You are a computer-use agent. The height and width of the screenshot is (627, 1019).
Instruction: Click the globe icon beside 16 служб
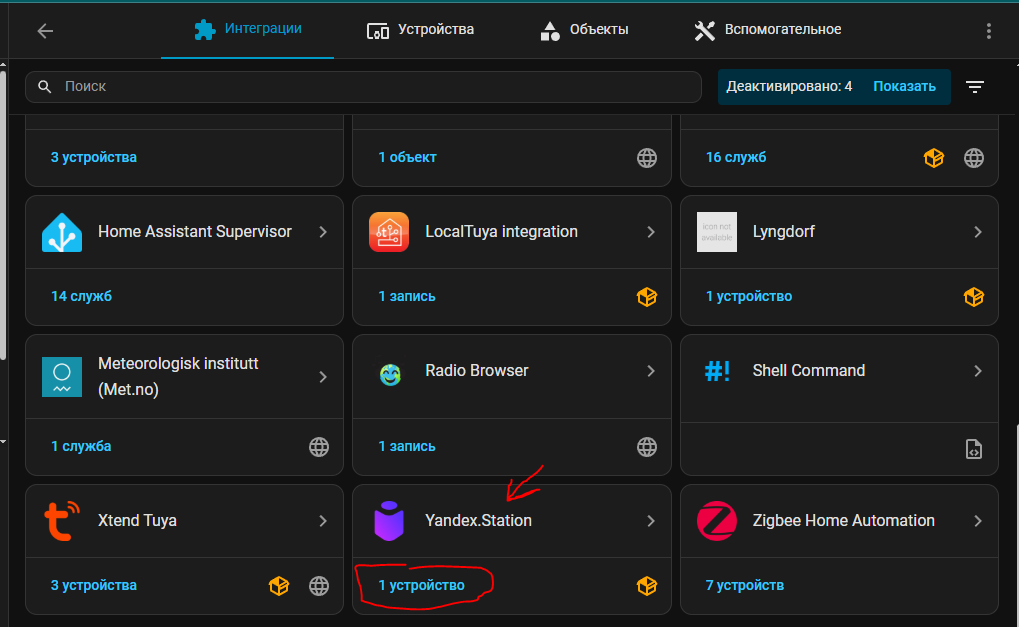pyautogui.click(x=974, y=158)
